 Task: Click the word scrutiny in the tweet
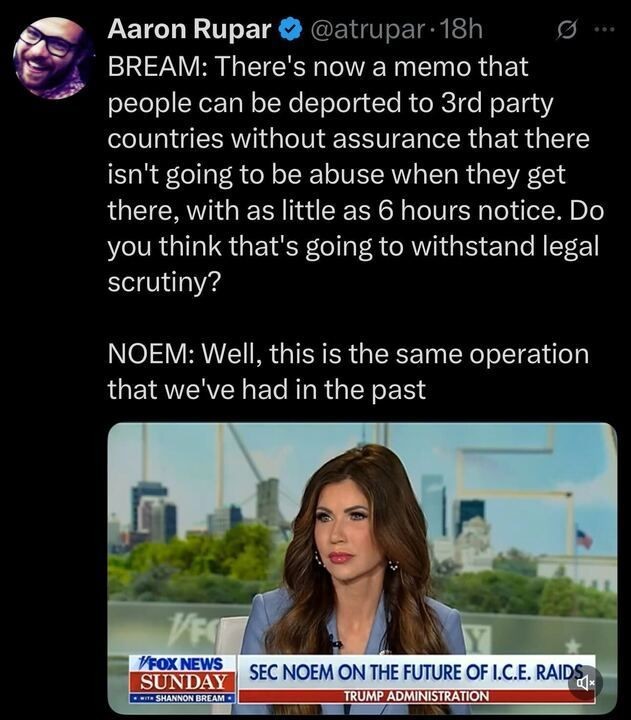click(x=164, y=282)
